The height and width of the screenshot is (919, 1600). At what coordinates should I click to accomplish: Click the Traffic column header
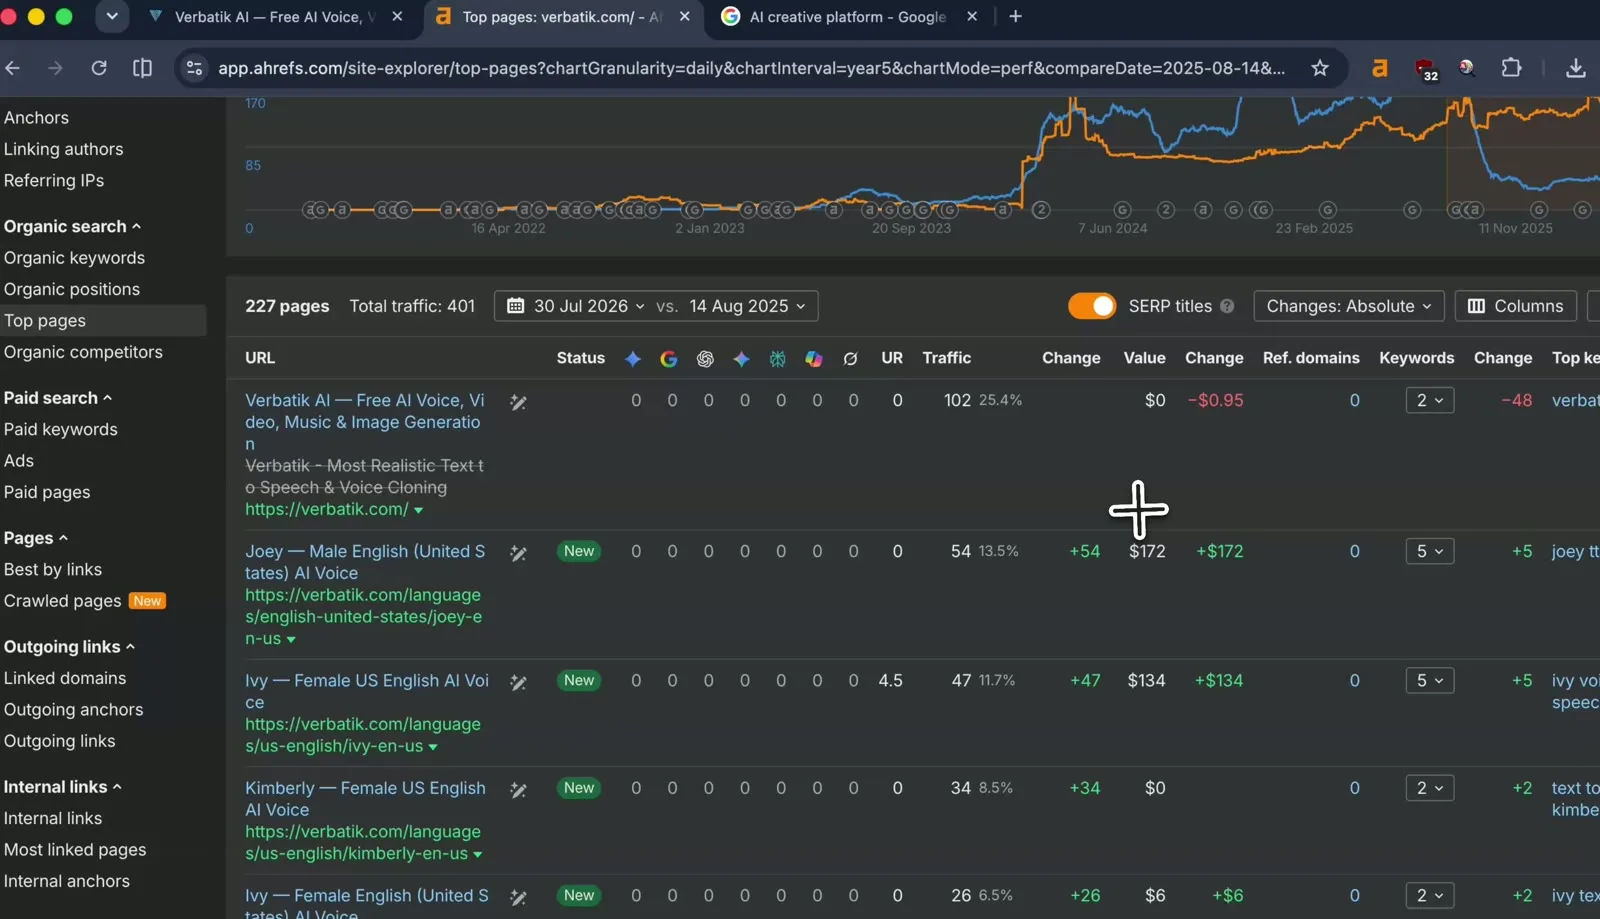pos(946,358)
